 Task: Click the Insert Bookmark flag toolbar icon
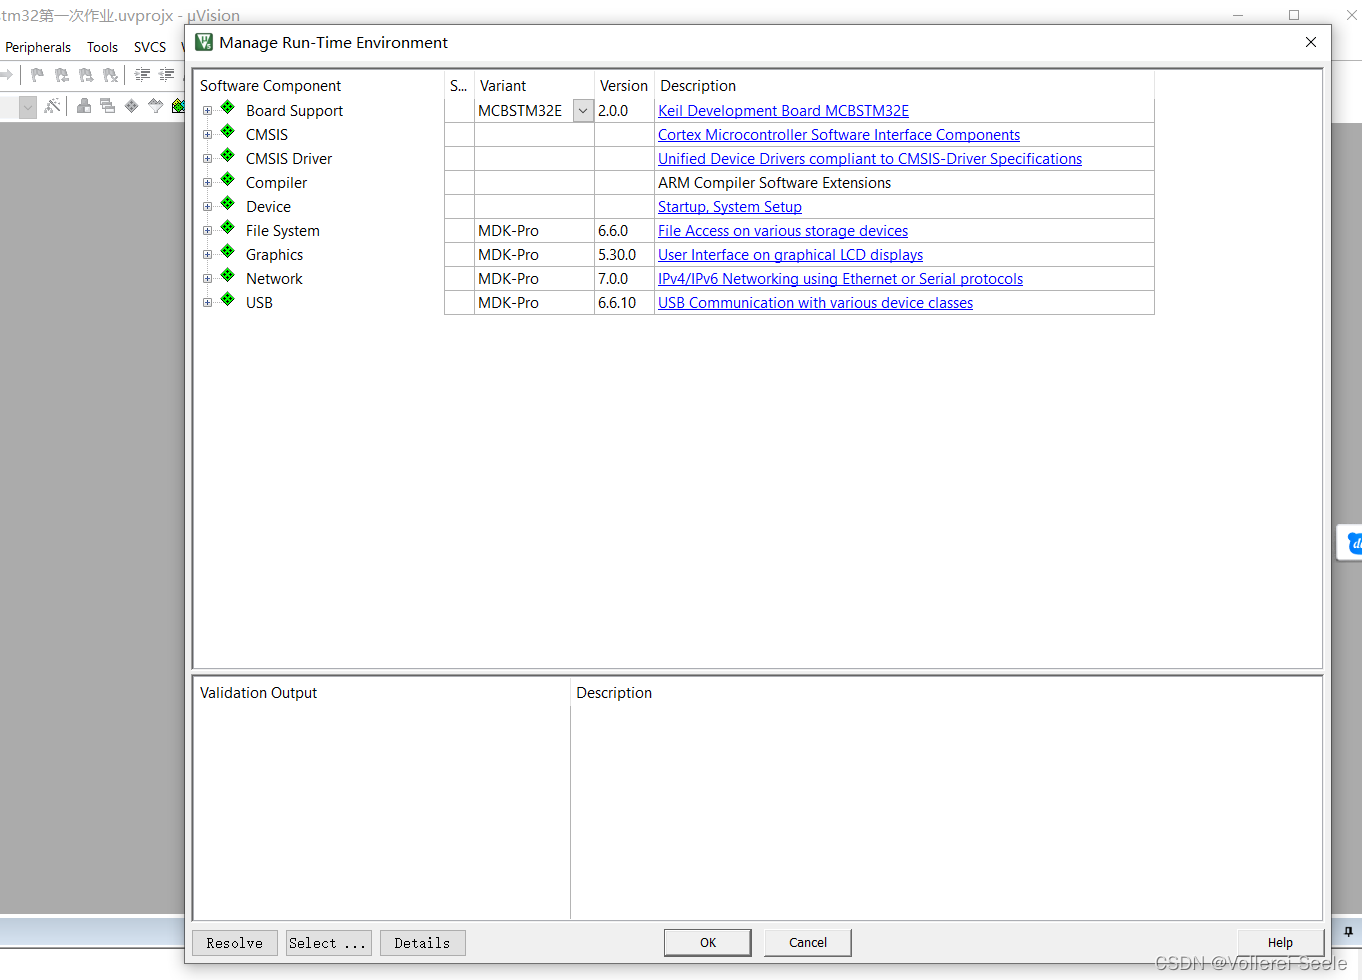(x=37, y=75)
